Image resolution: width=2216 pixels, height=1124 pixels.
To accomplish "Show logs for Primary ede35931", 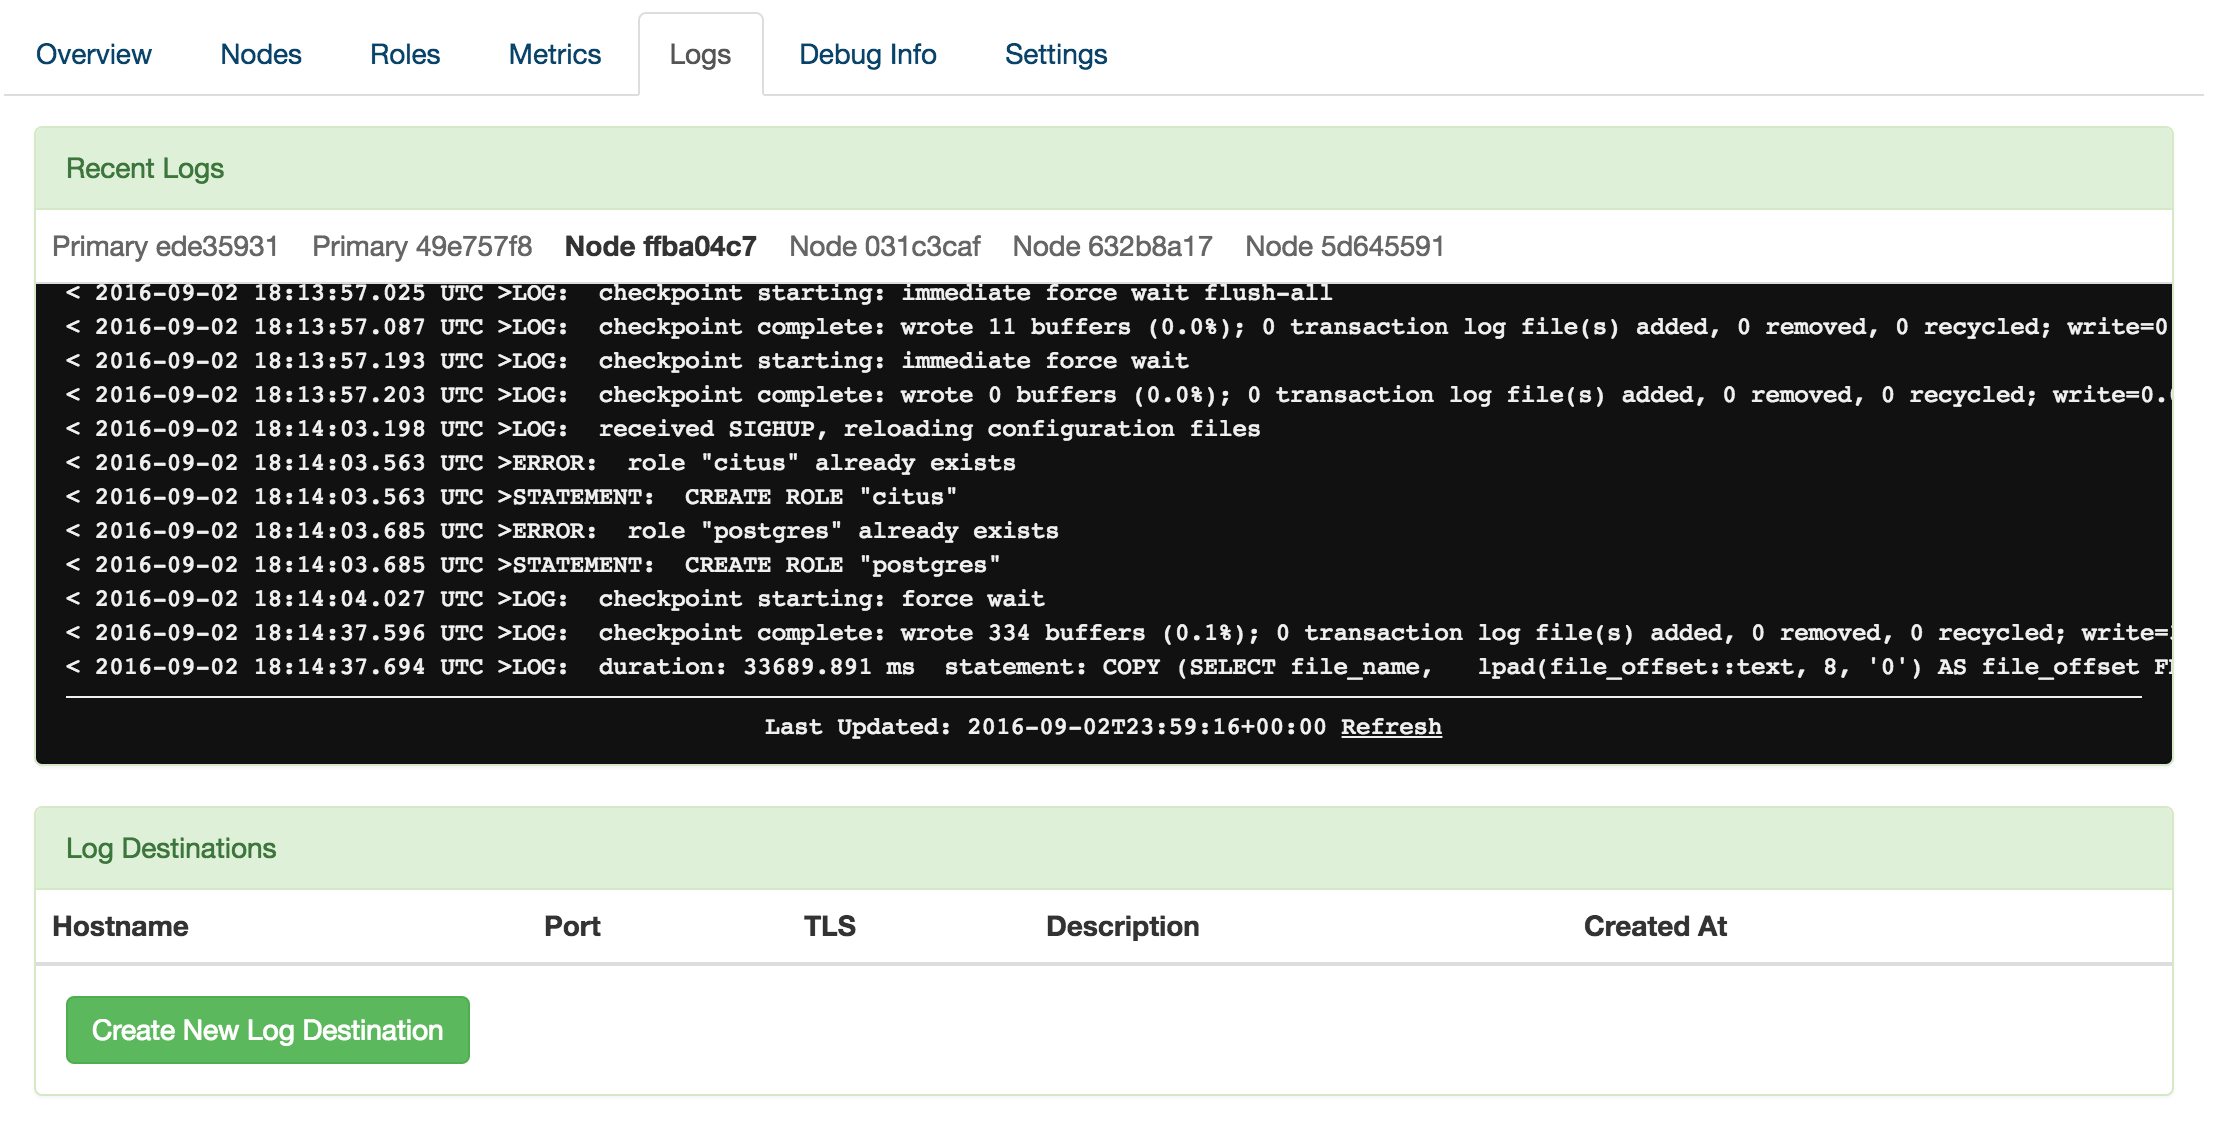I will pos(165,246).
